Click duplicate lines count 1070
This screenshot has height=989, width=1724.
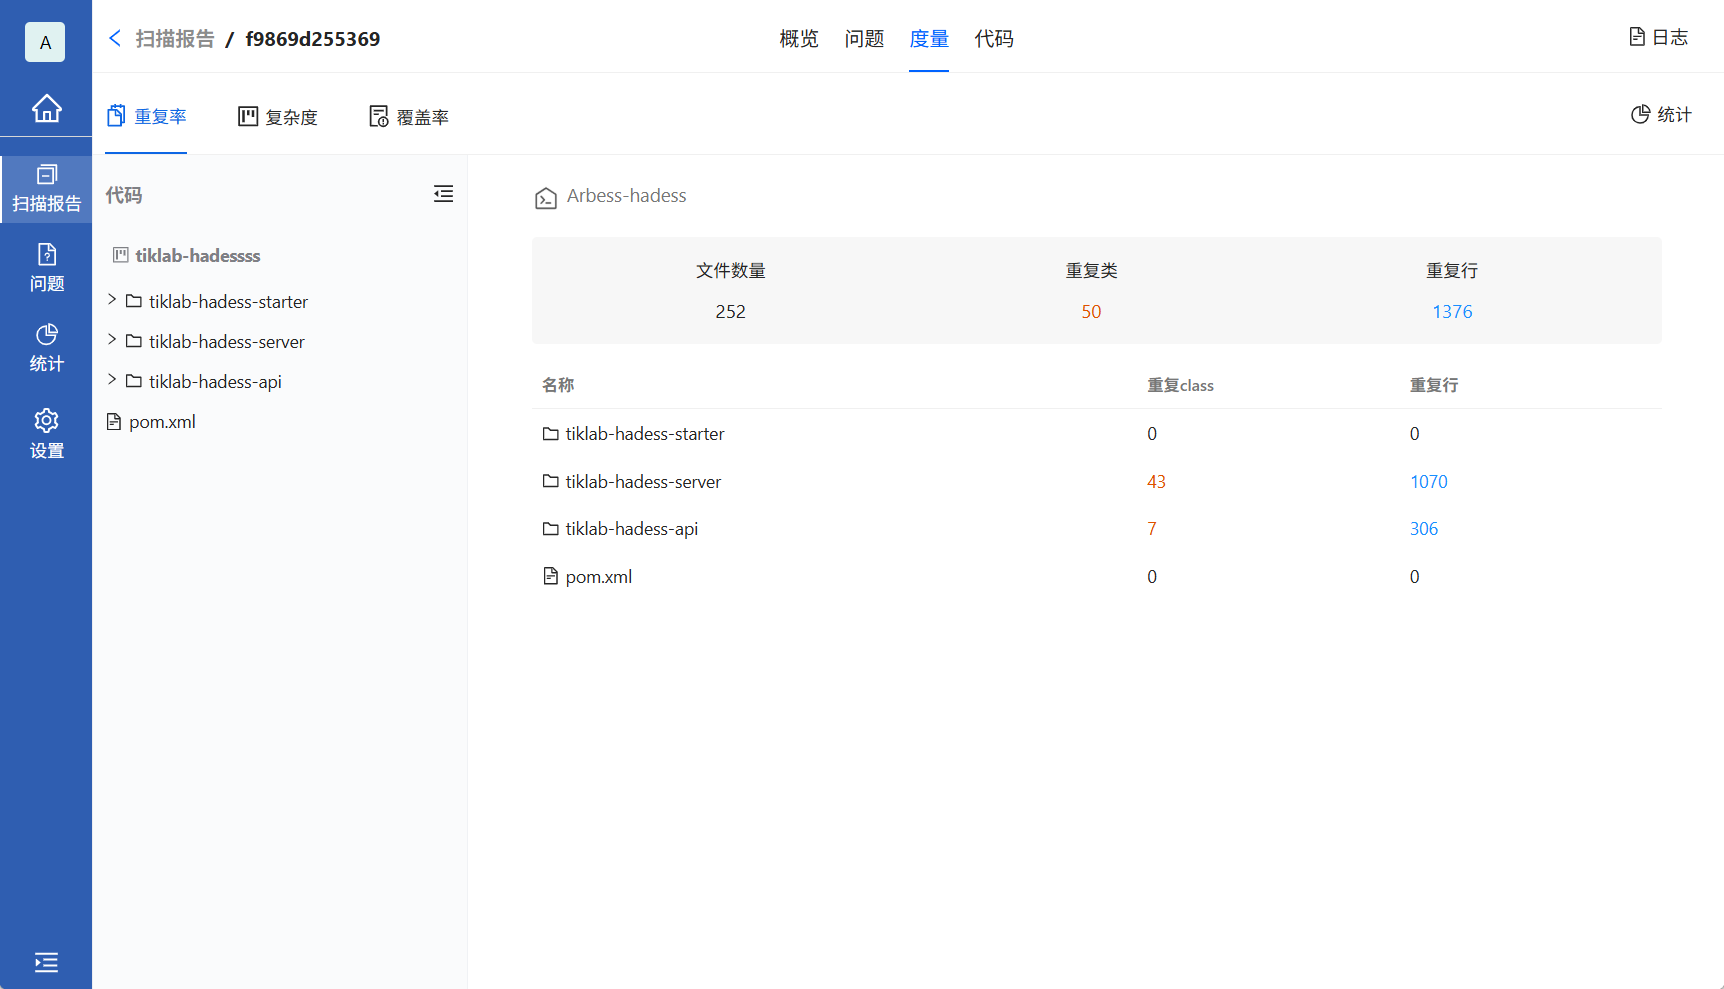pyautogui.click(x=1428, y=481)
